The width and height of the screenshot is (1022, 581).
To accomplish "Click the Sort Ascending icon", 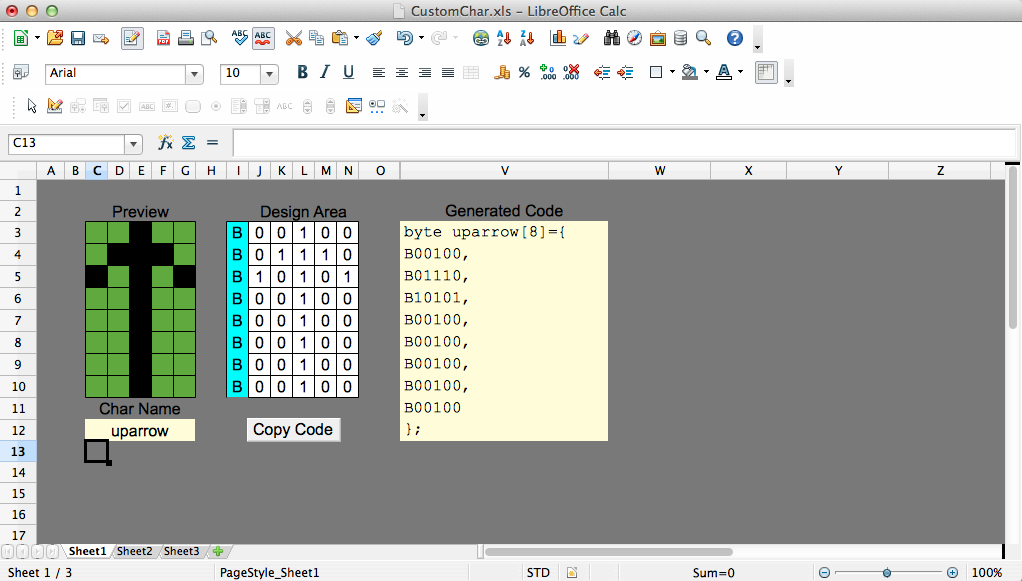I will pos(505,39).
